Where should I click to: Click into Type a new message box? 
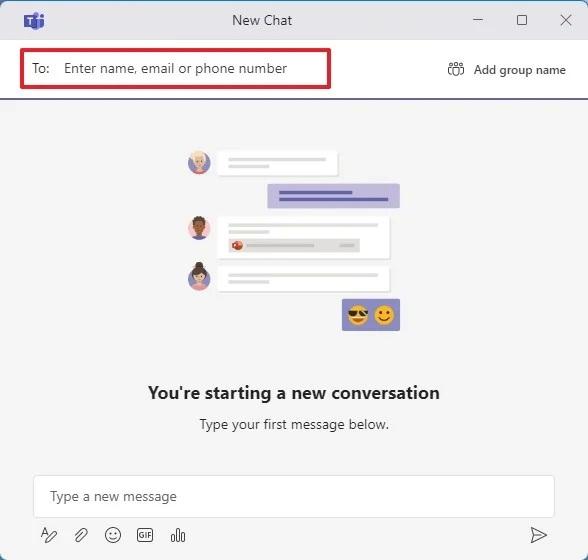point(294,496)
